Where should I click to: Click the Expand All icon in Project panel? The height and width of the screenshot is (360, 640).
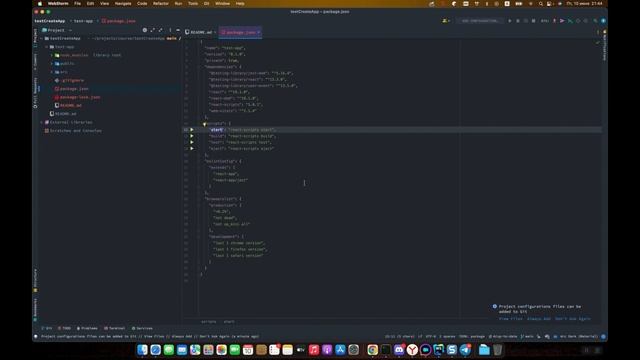tap(153, 30)
